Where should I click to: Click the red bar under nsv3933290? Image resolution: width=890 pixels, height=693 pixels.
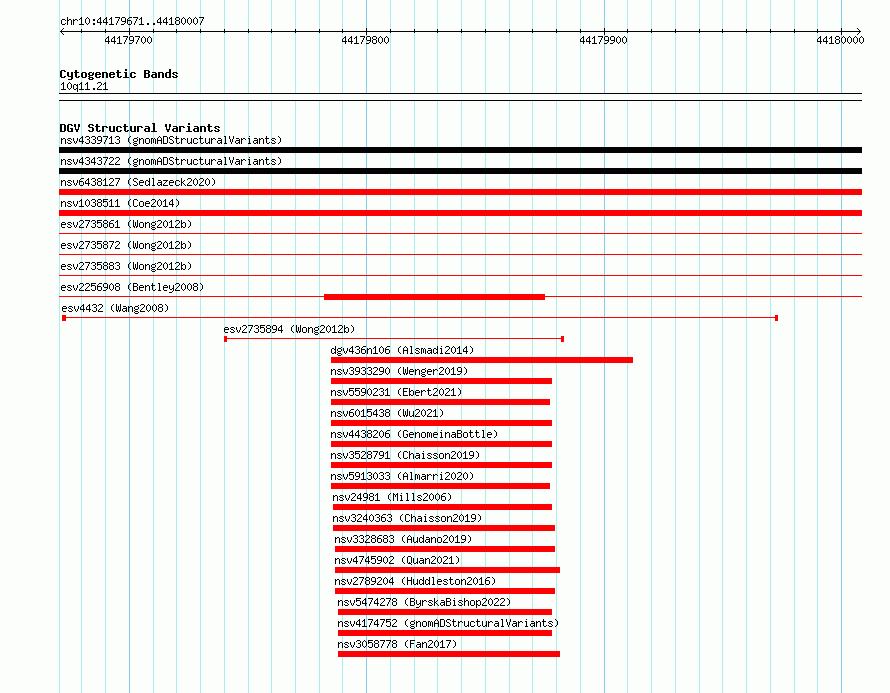click(442, 381)
